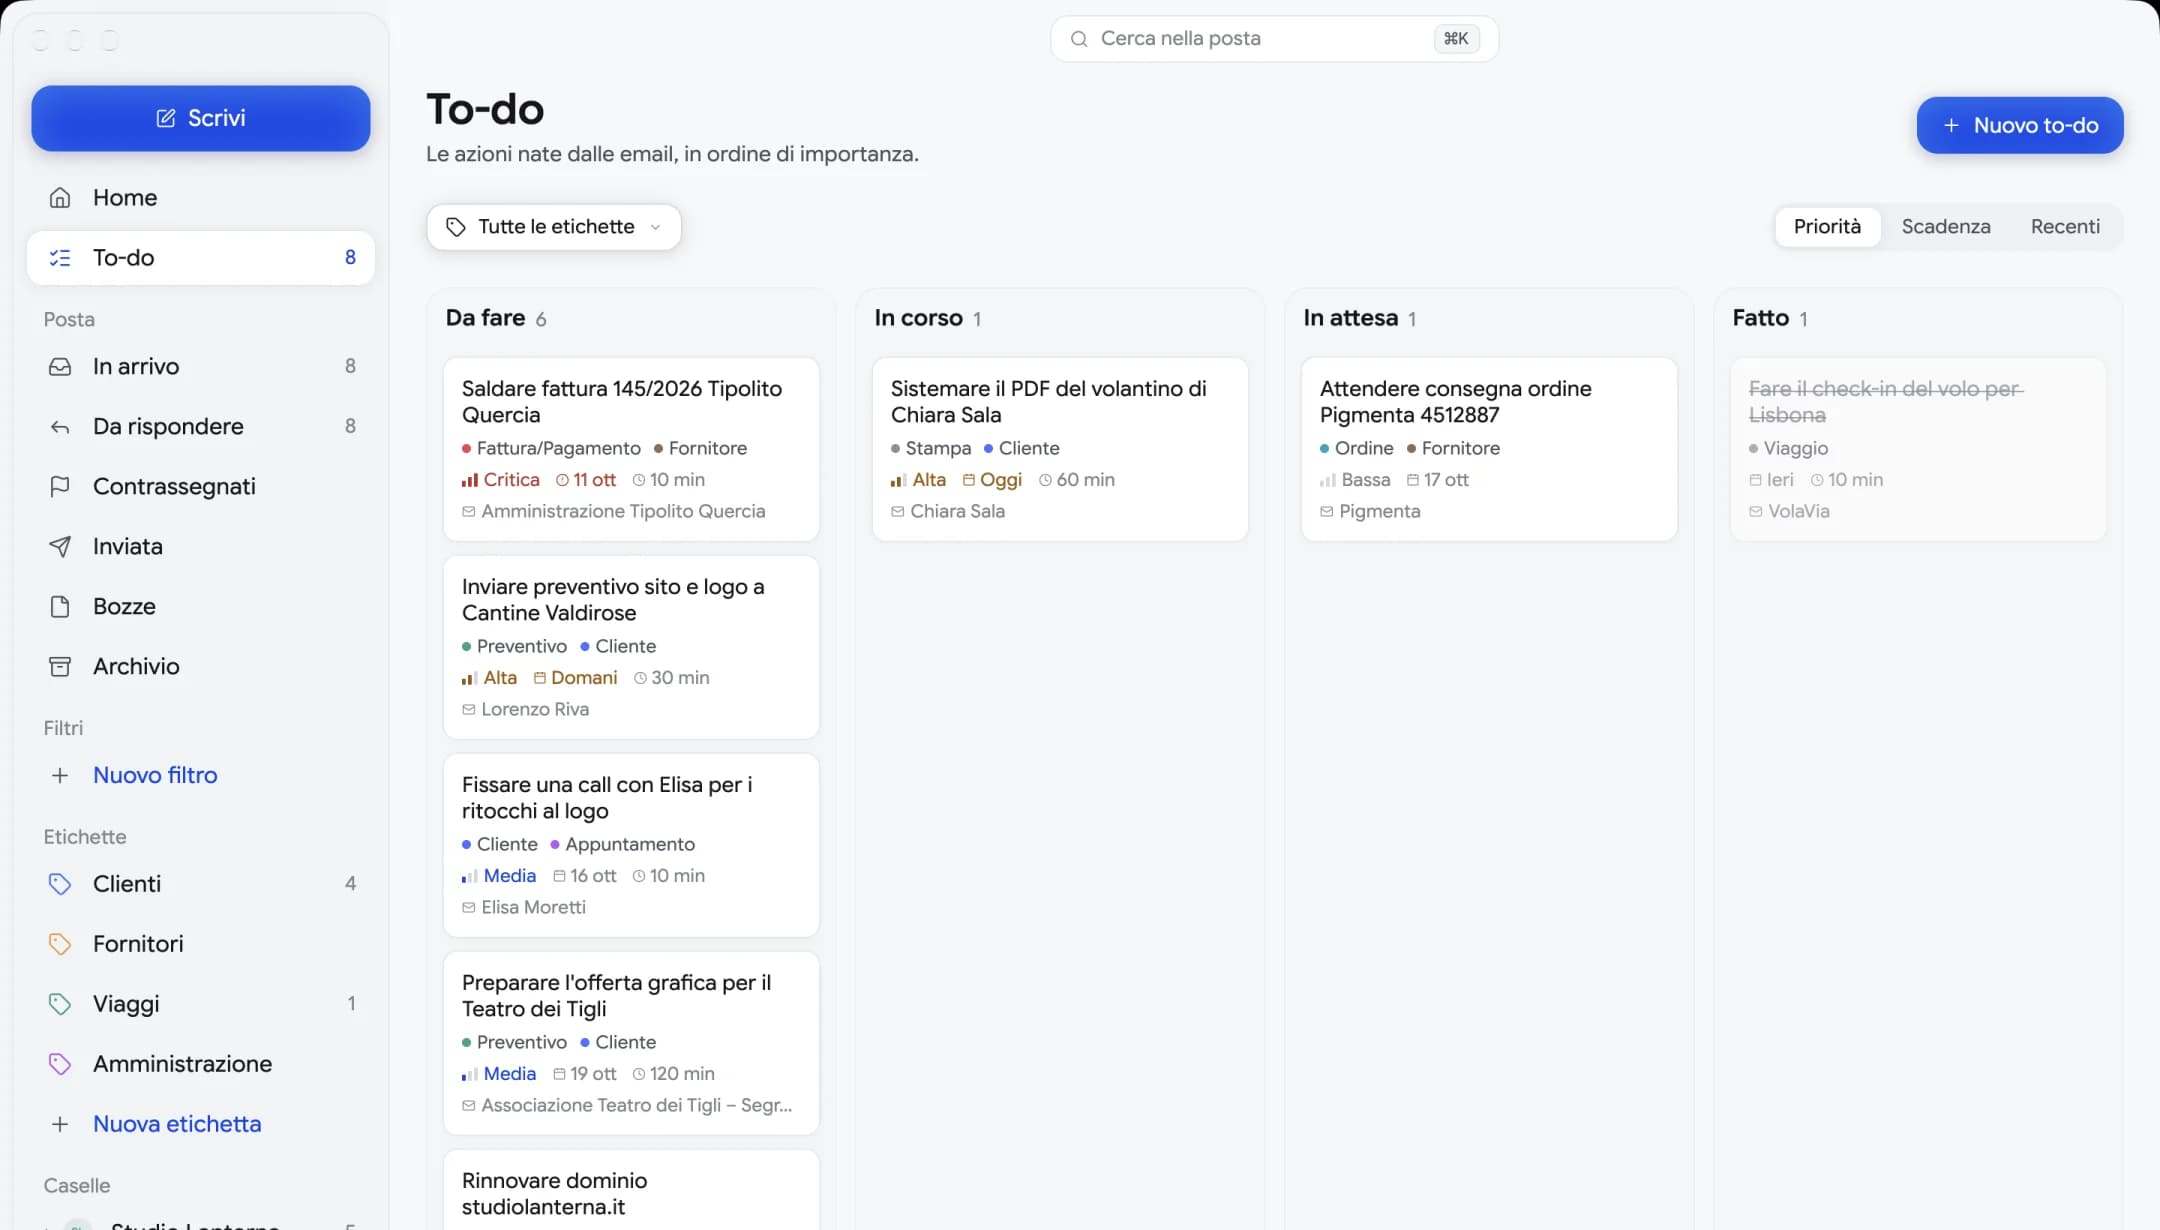The width and height of the screenshot is (2160, 1230).
Task: Click the Bozze document icon
Action: [60, 607]
